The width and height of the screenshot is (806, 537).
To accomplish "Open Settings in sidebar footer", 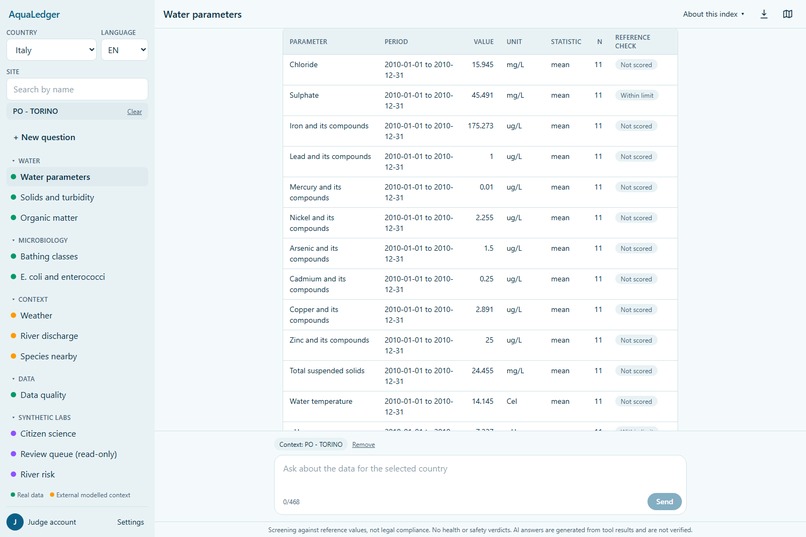I will pos(131,522).
